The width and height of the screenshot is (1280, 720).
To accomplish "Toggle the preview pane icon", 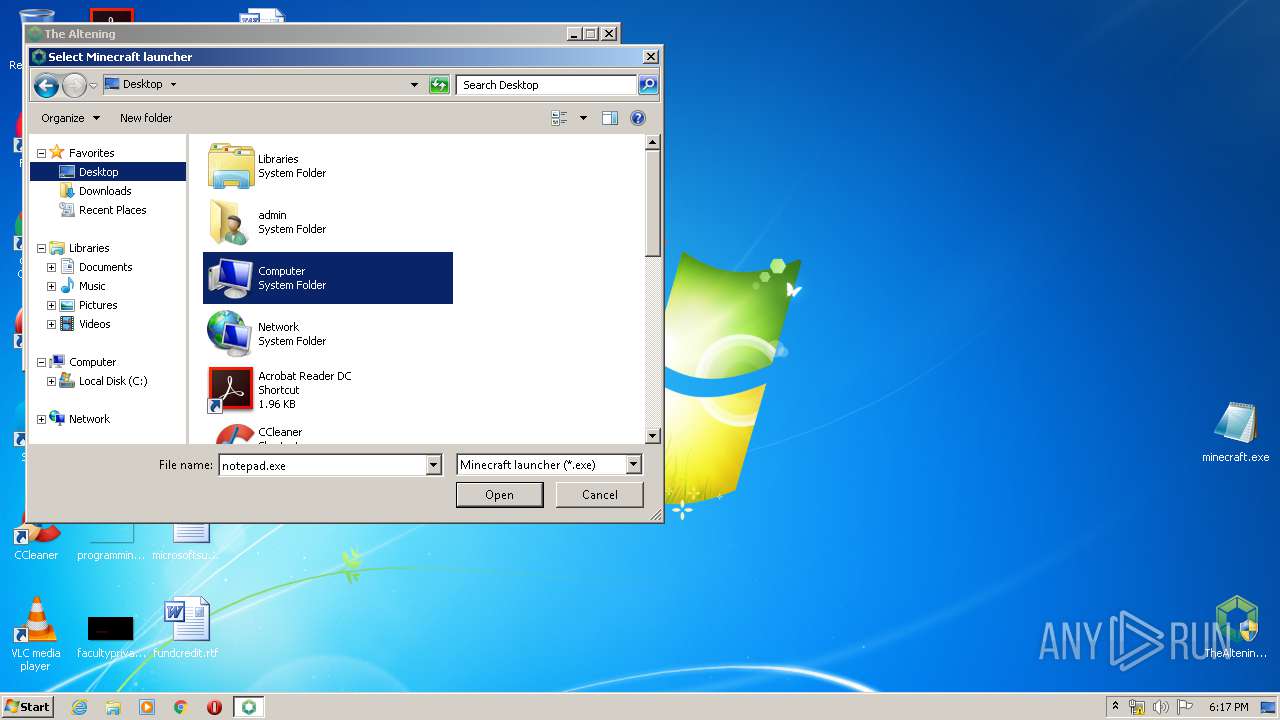I will click(610, 118).
